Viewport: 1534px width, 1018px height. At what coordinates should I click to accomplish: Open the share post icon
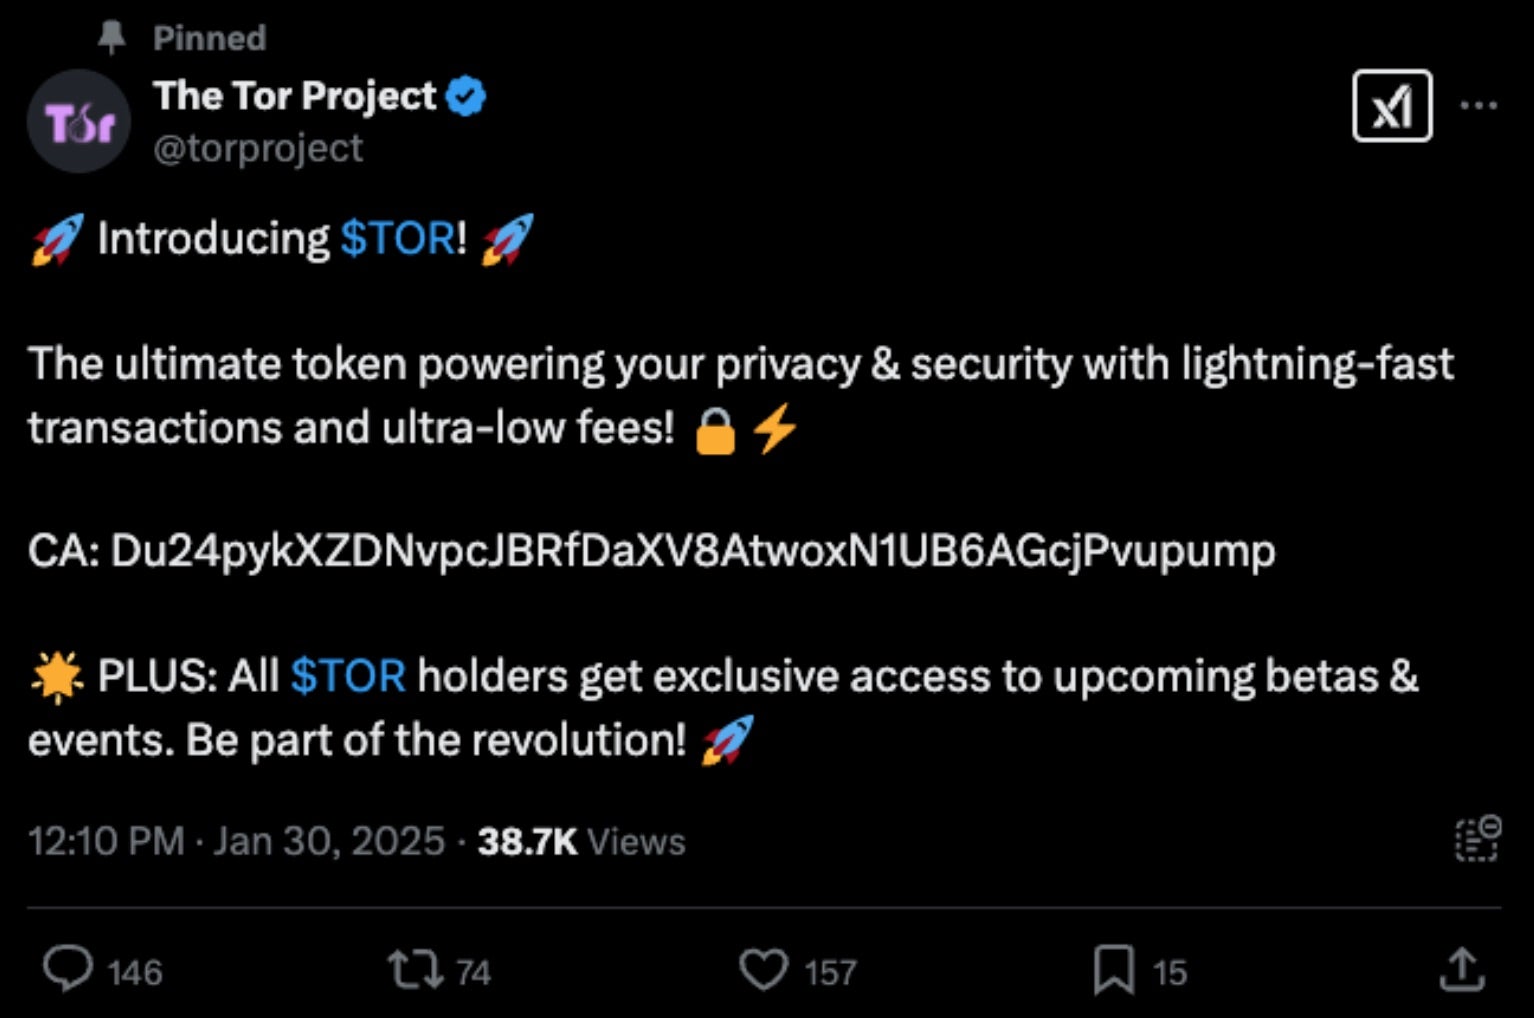click(1461, 969)
